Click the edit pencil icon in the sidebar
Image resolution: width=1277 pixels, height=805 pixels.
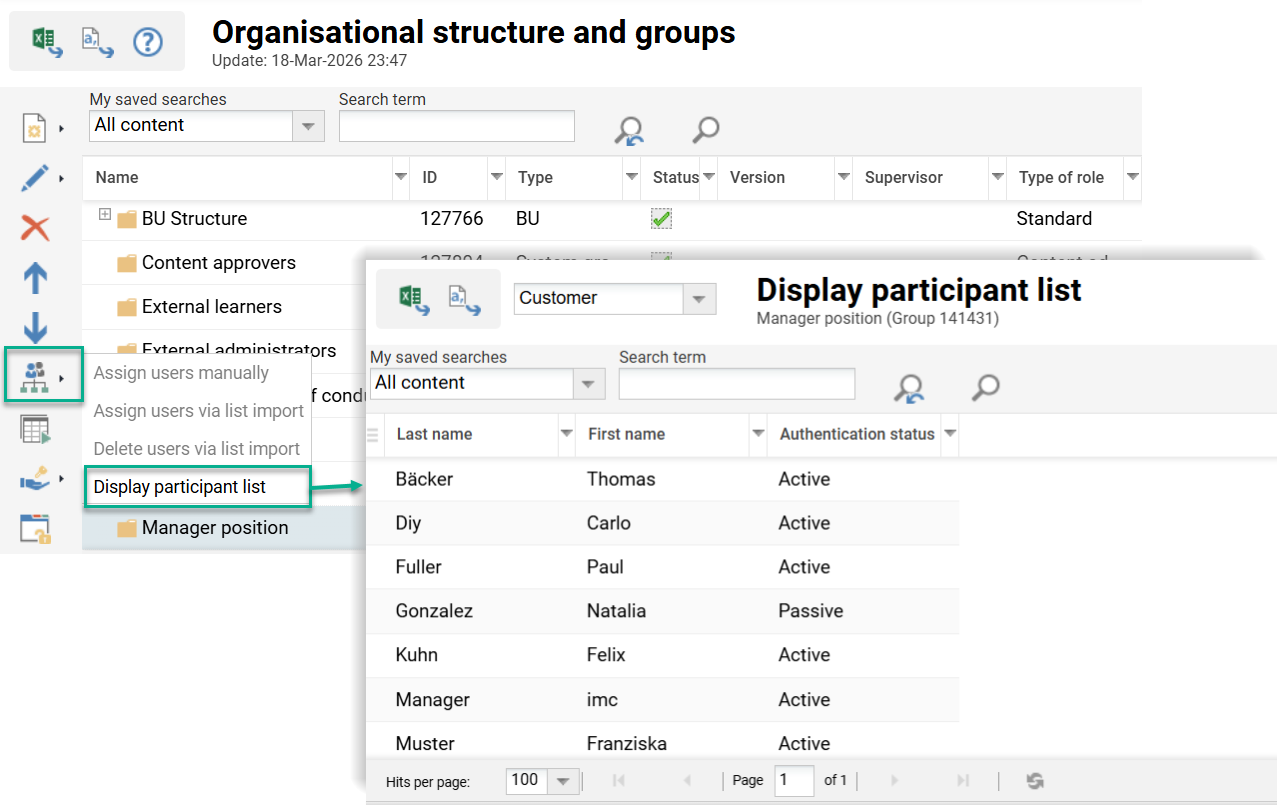point(35,178)
